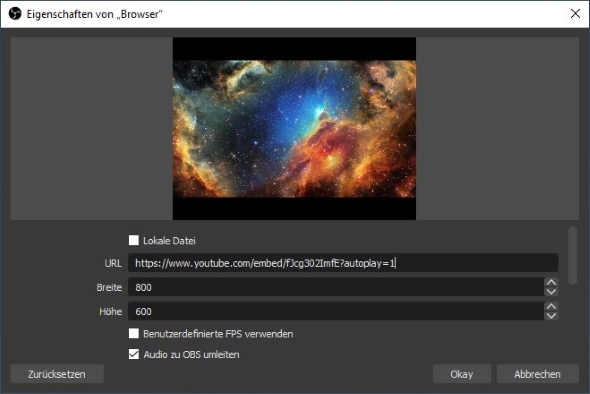Click the properties panel vertical scrollbar
This screenshot has height=394, width=590.
(x=572, y=255)
